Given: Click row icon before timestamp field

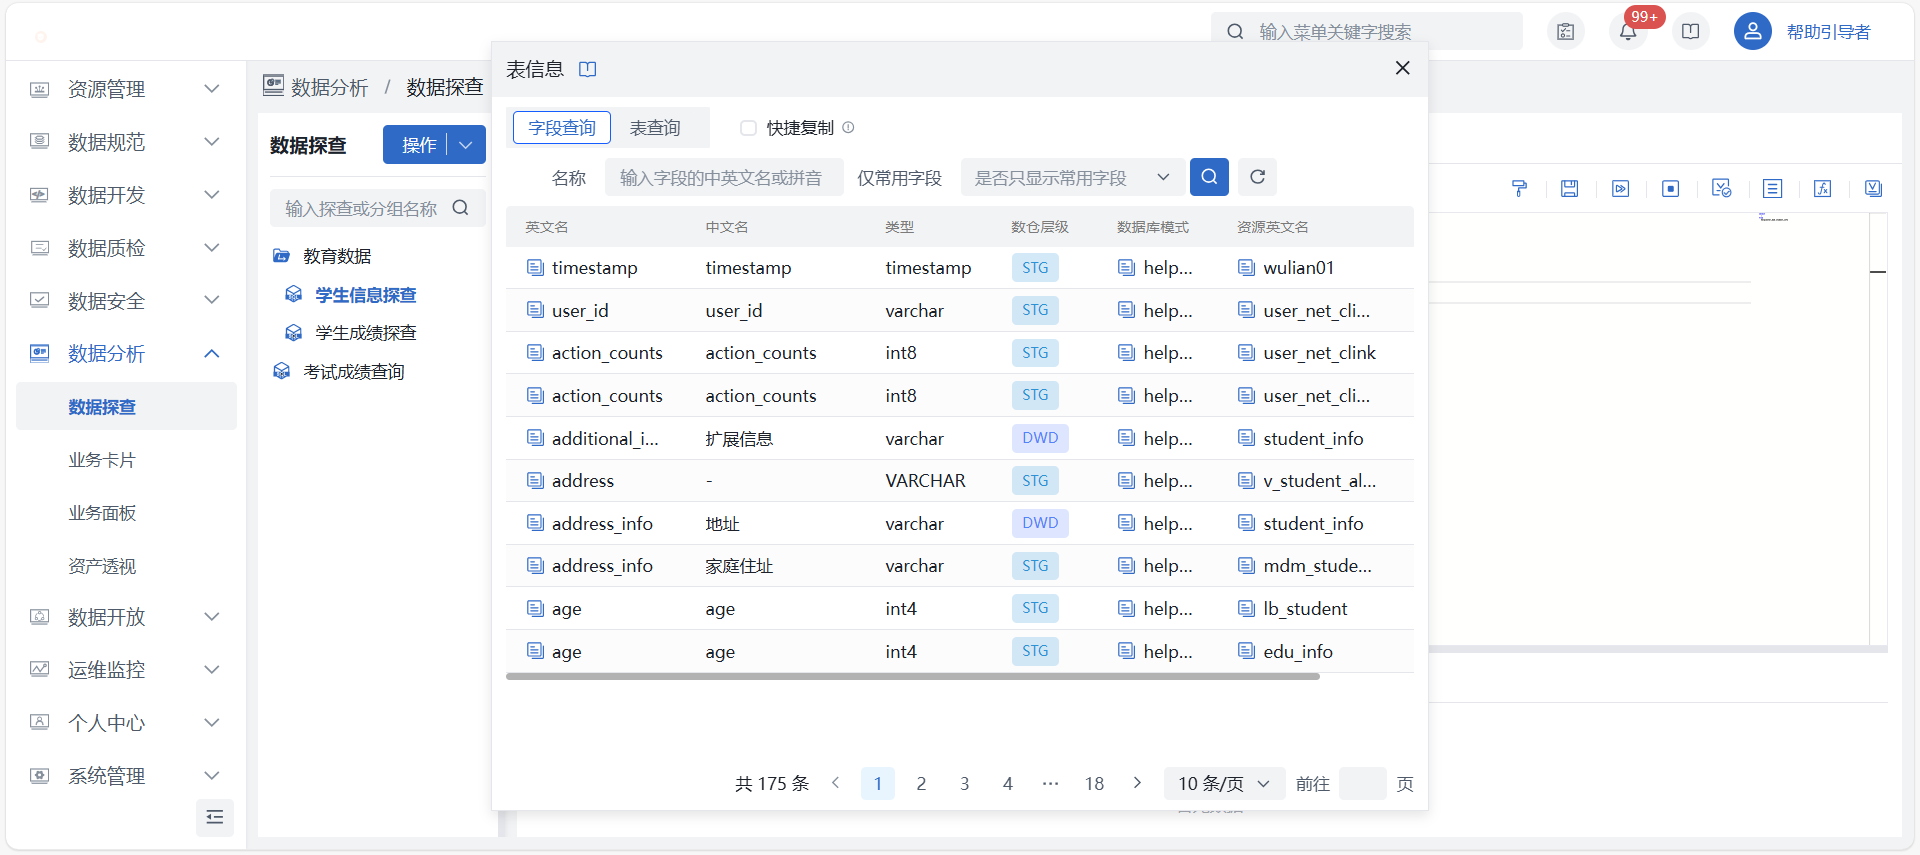Looking at the screenshot, I should tap(535, 267).
